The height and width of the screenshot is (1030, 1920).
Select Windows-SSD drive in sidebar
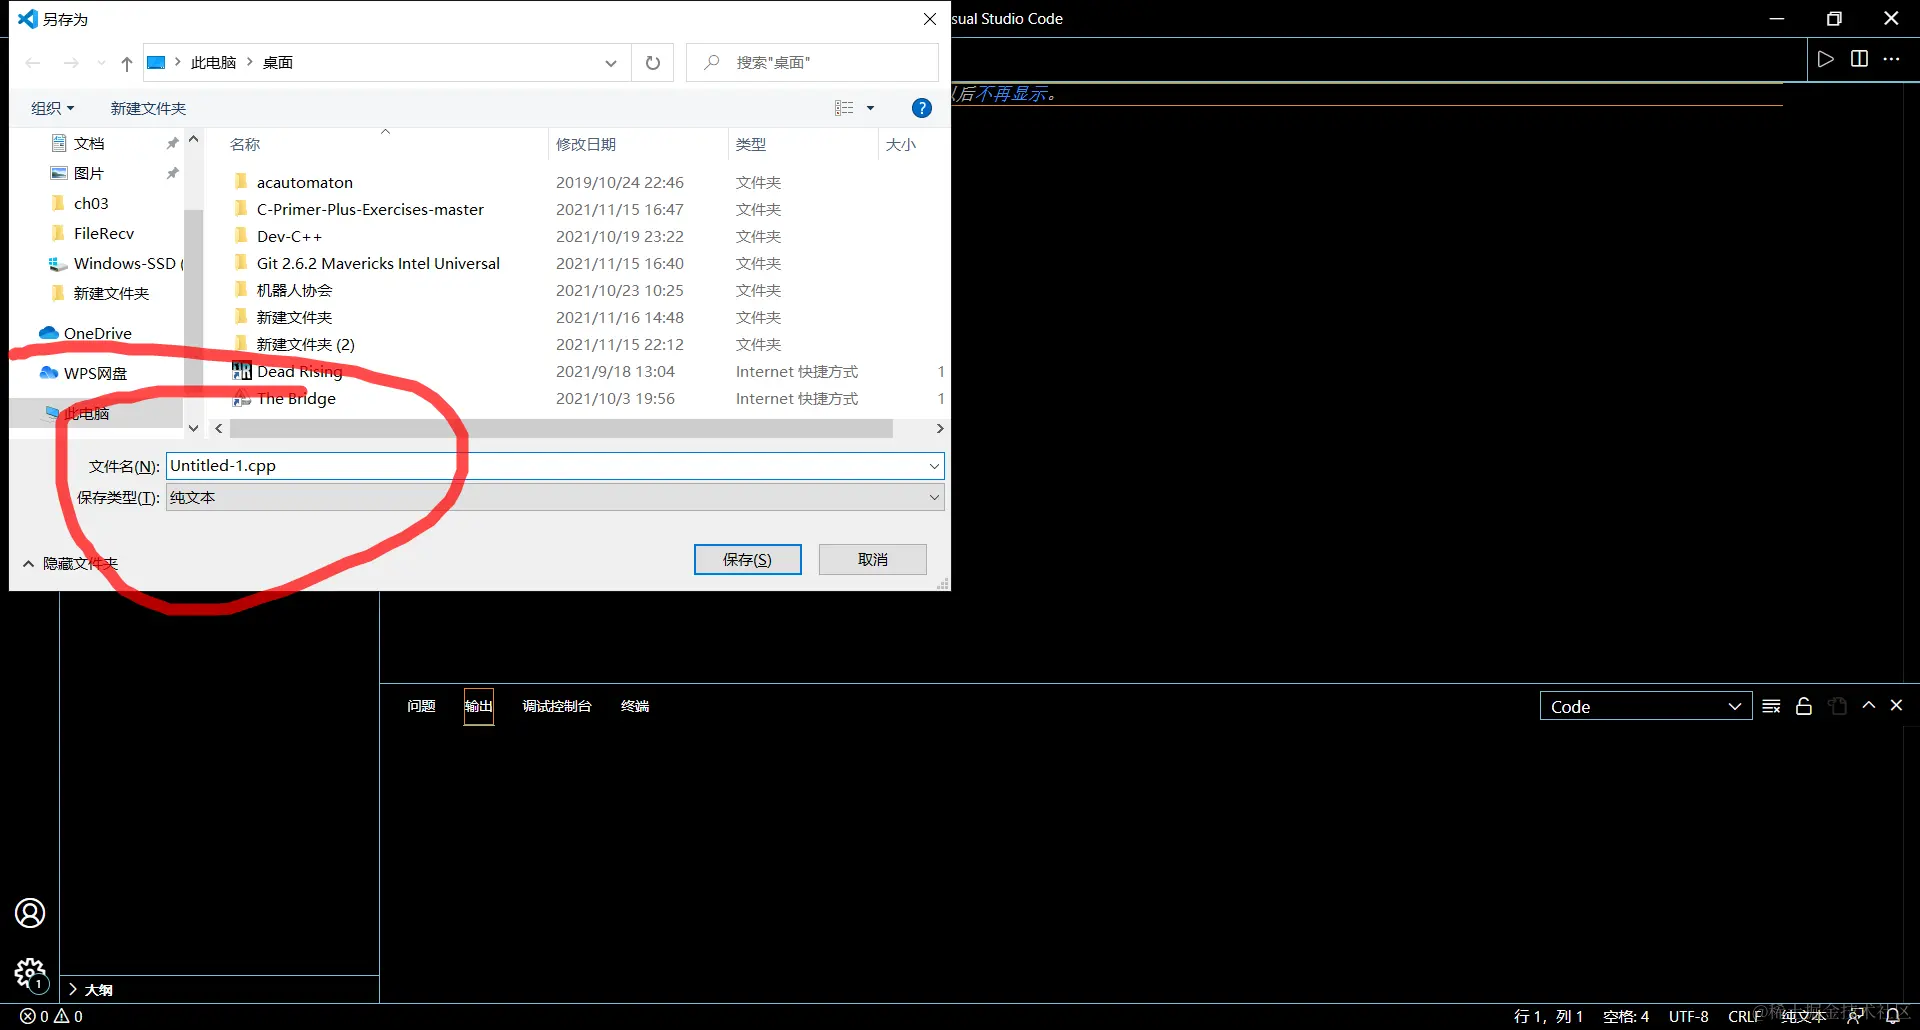(115, 263)
